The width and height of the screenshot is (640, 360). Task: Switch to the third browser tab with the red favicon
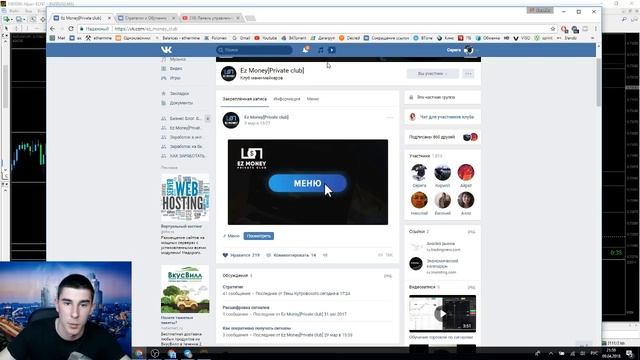210,18
